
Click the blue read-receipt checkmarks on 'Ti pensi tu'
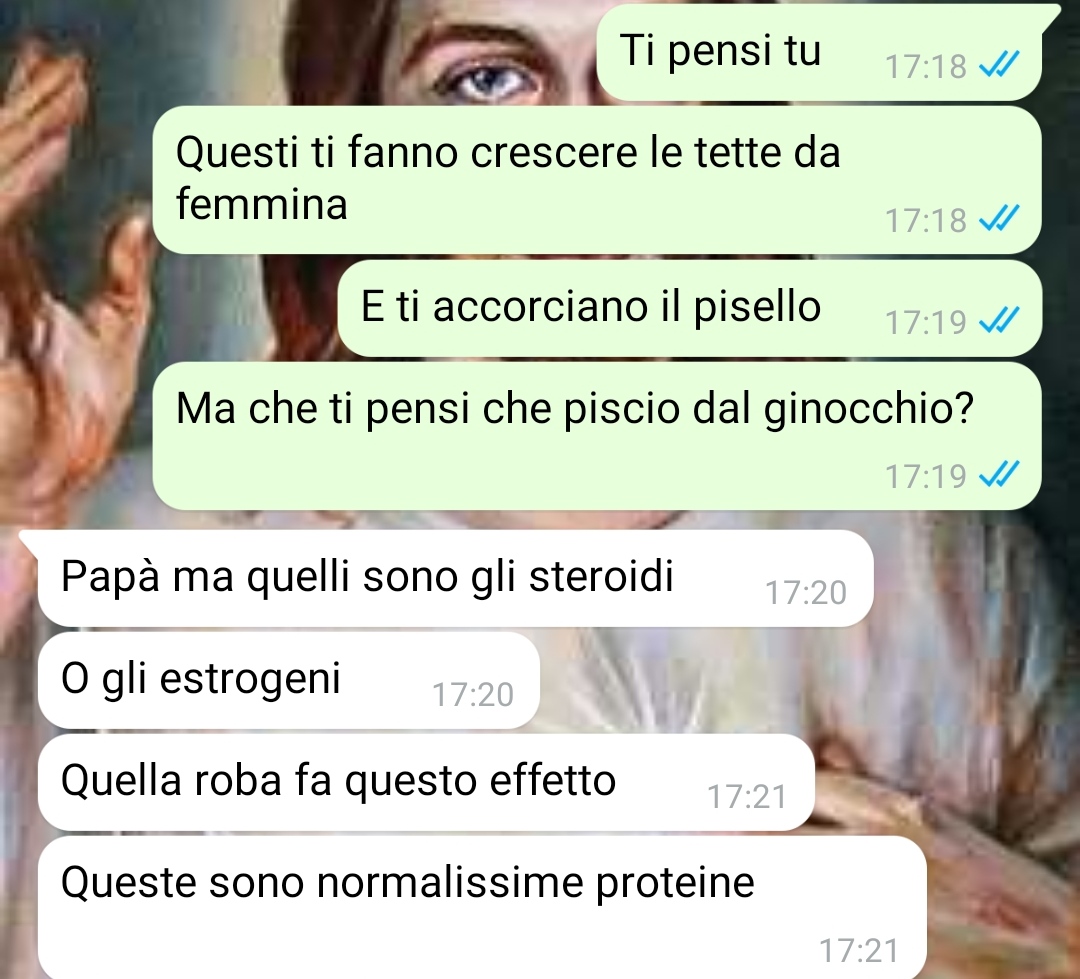999,65
